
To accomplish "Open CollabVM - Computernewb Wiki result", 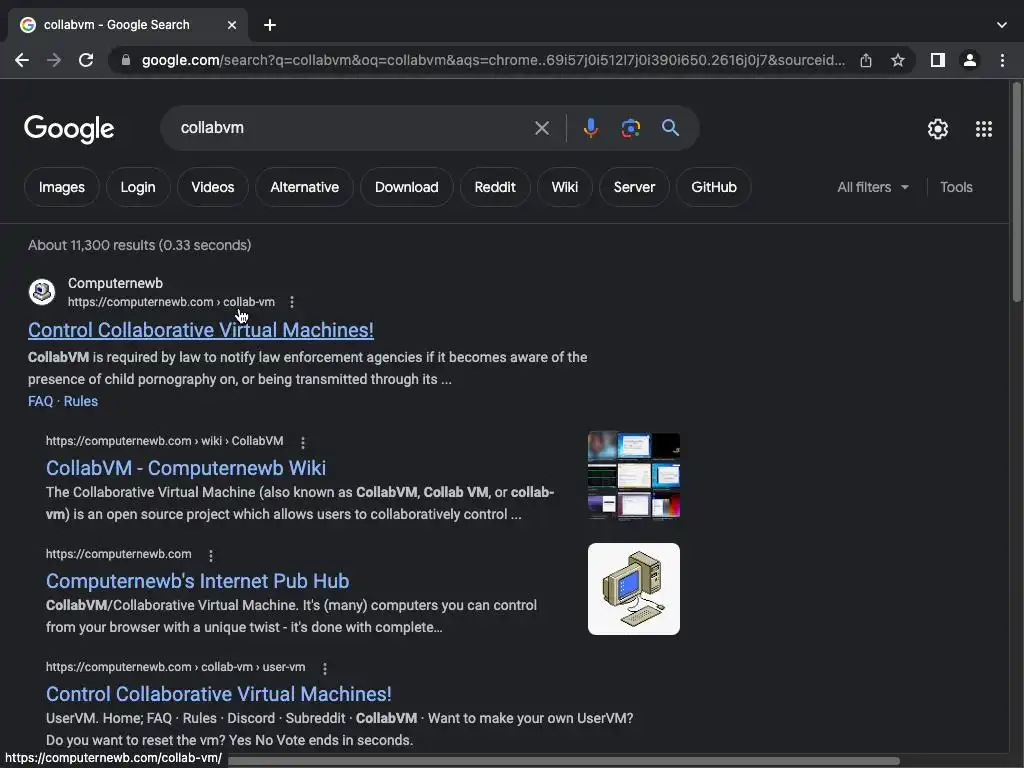I will point(185,468).
